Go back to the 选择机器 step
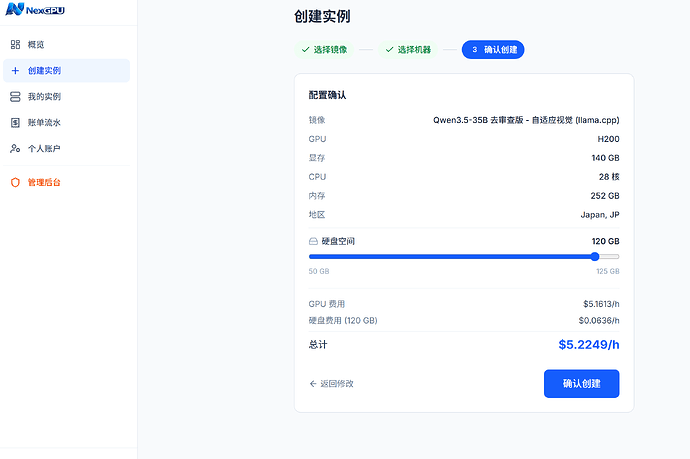 tap(408, 50)
